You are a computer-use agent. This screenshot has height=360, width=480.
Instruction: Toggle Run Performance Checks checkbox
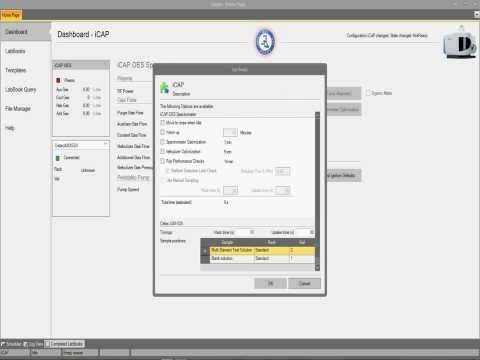[163, 161]
